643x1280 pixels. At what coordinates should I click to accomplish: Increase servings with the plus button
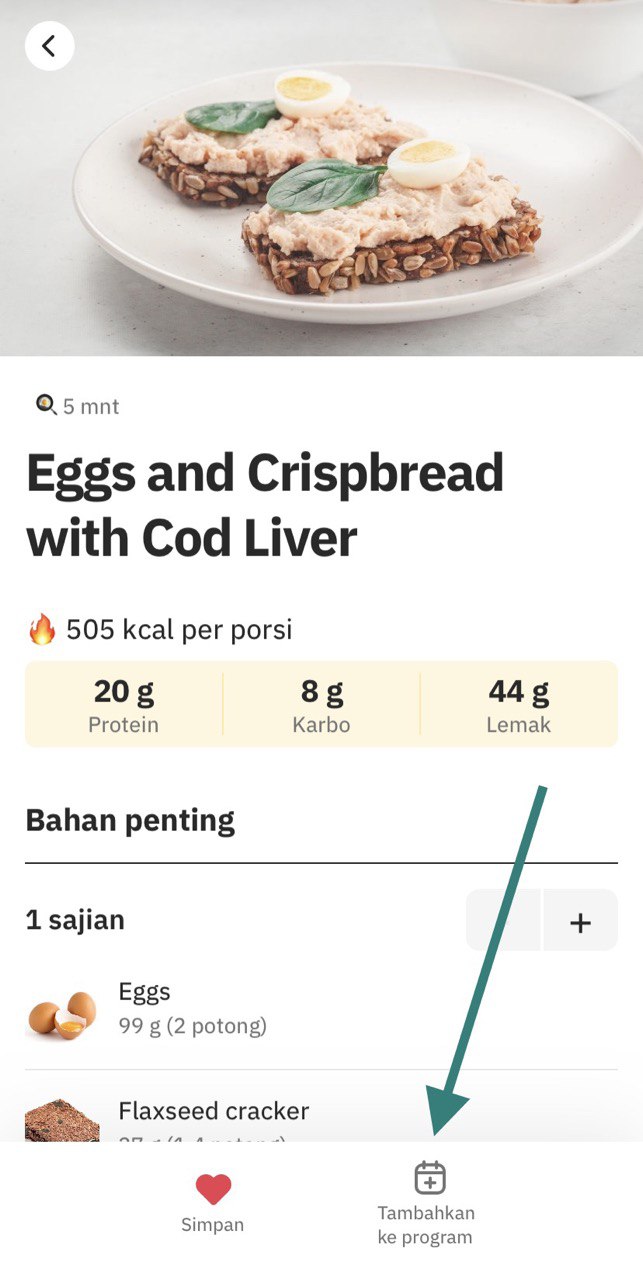[x=580, y=921]
